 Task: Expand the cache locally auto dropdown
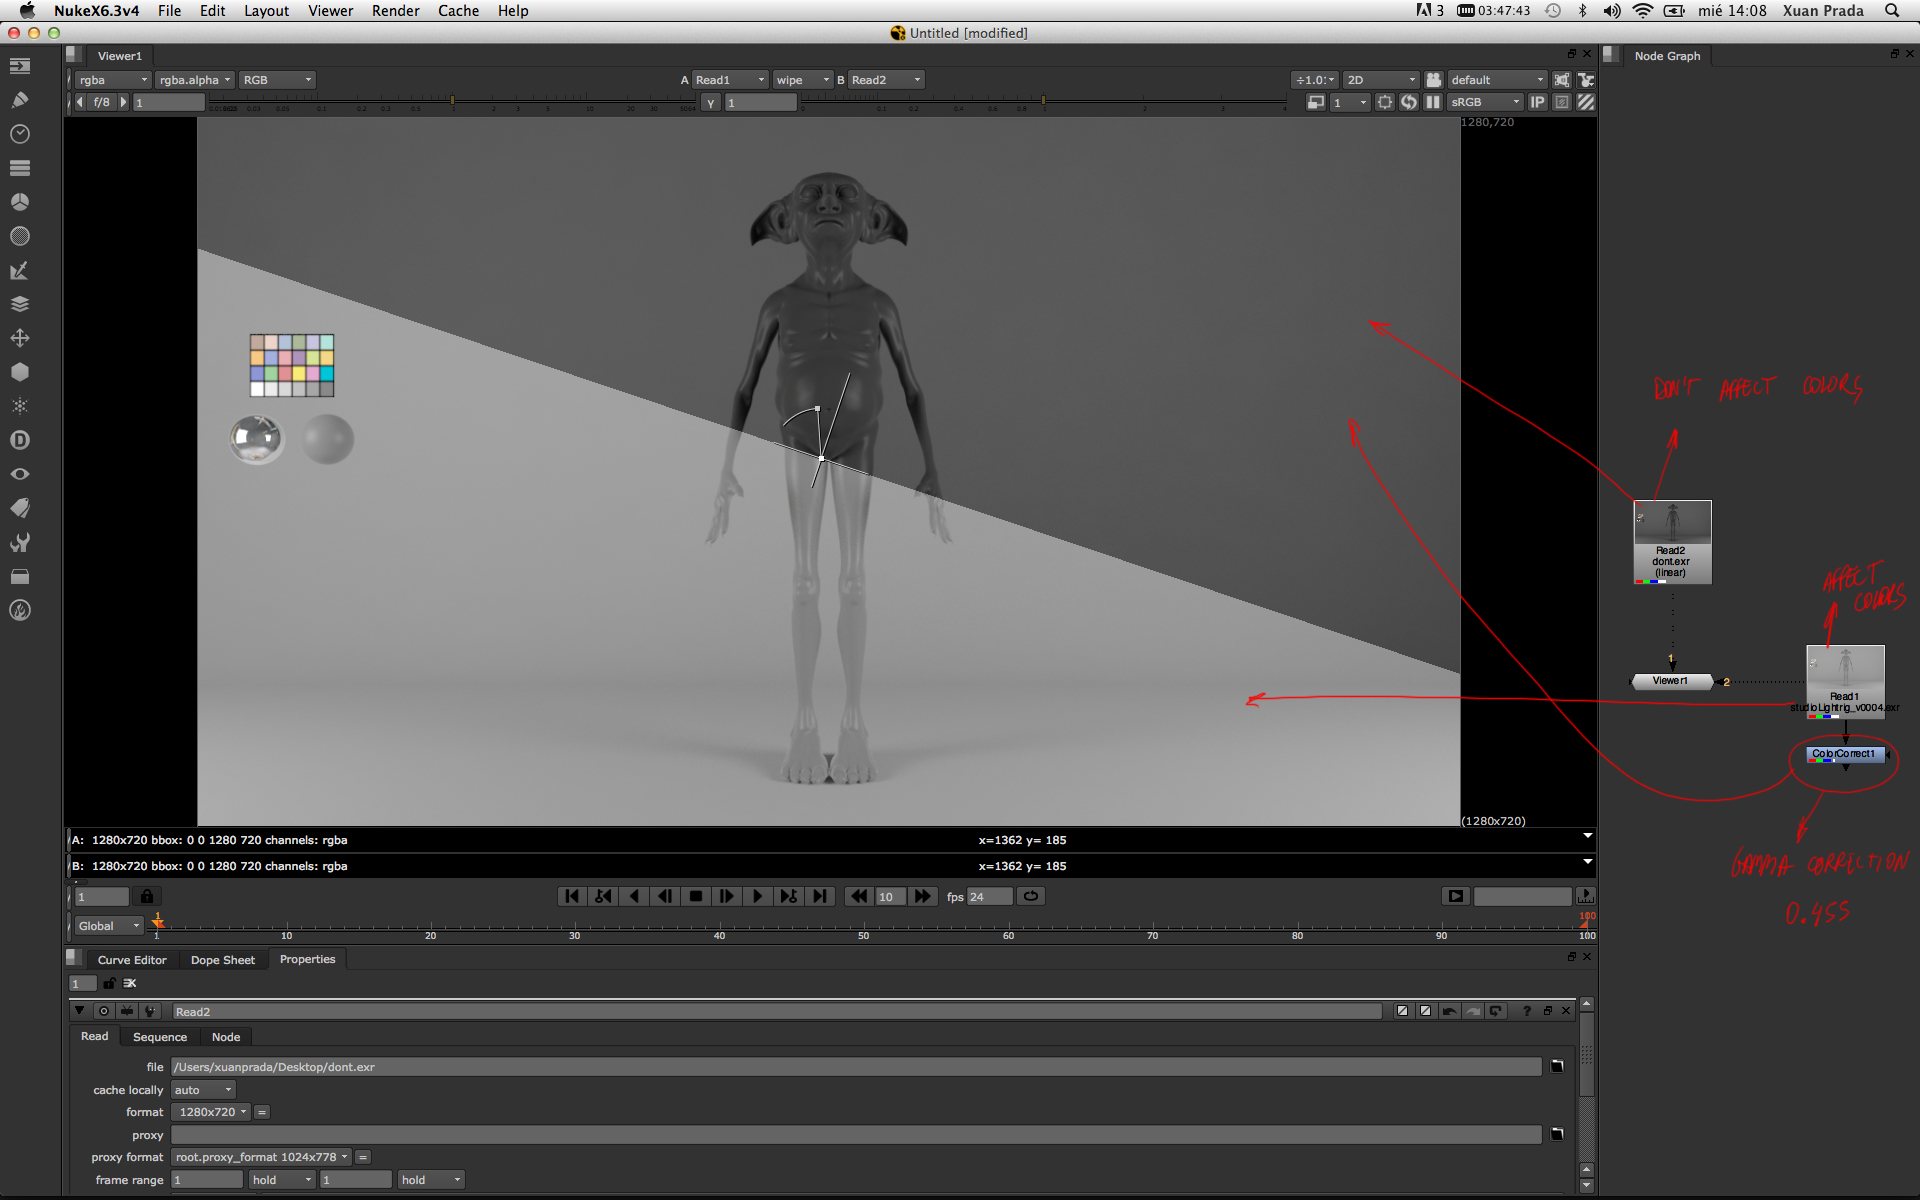pos(203,1090)
